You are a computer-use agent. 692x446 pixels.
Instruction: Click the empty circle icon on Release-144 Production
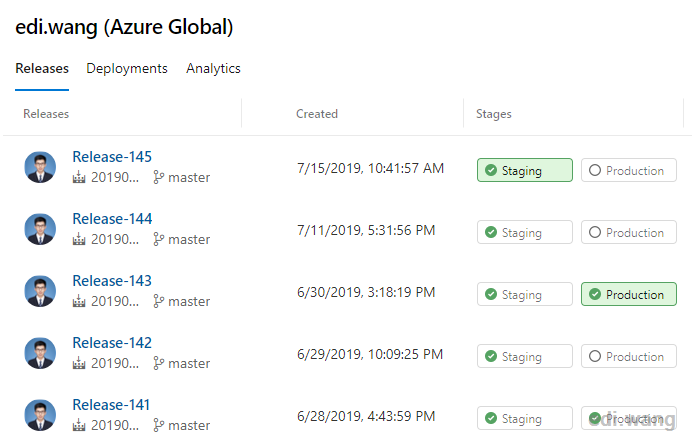pos(595,232)
